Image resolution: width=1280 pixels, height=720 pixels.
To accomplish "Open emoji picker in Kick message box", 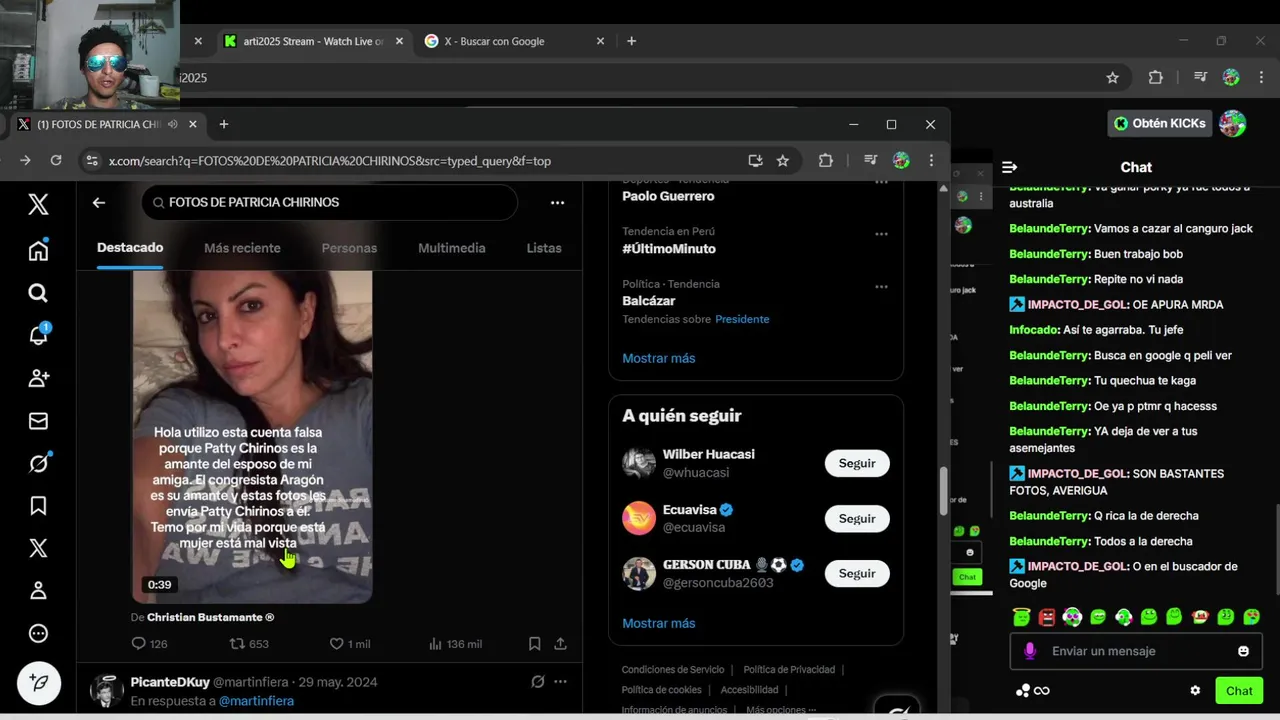I will pyautogui.click(x=1243, y=651).
